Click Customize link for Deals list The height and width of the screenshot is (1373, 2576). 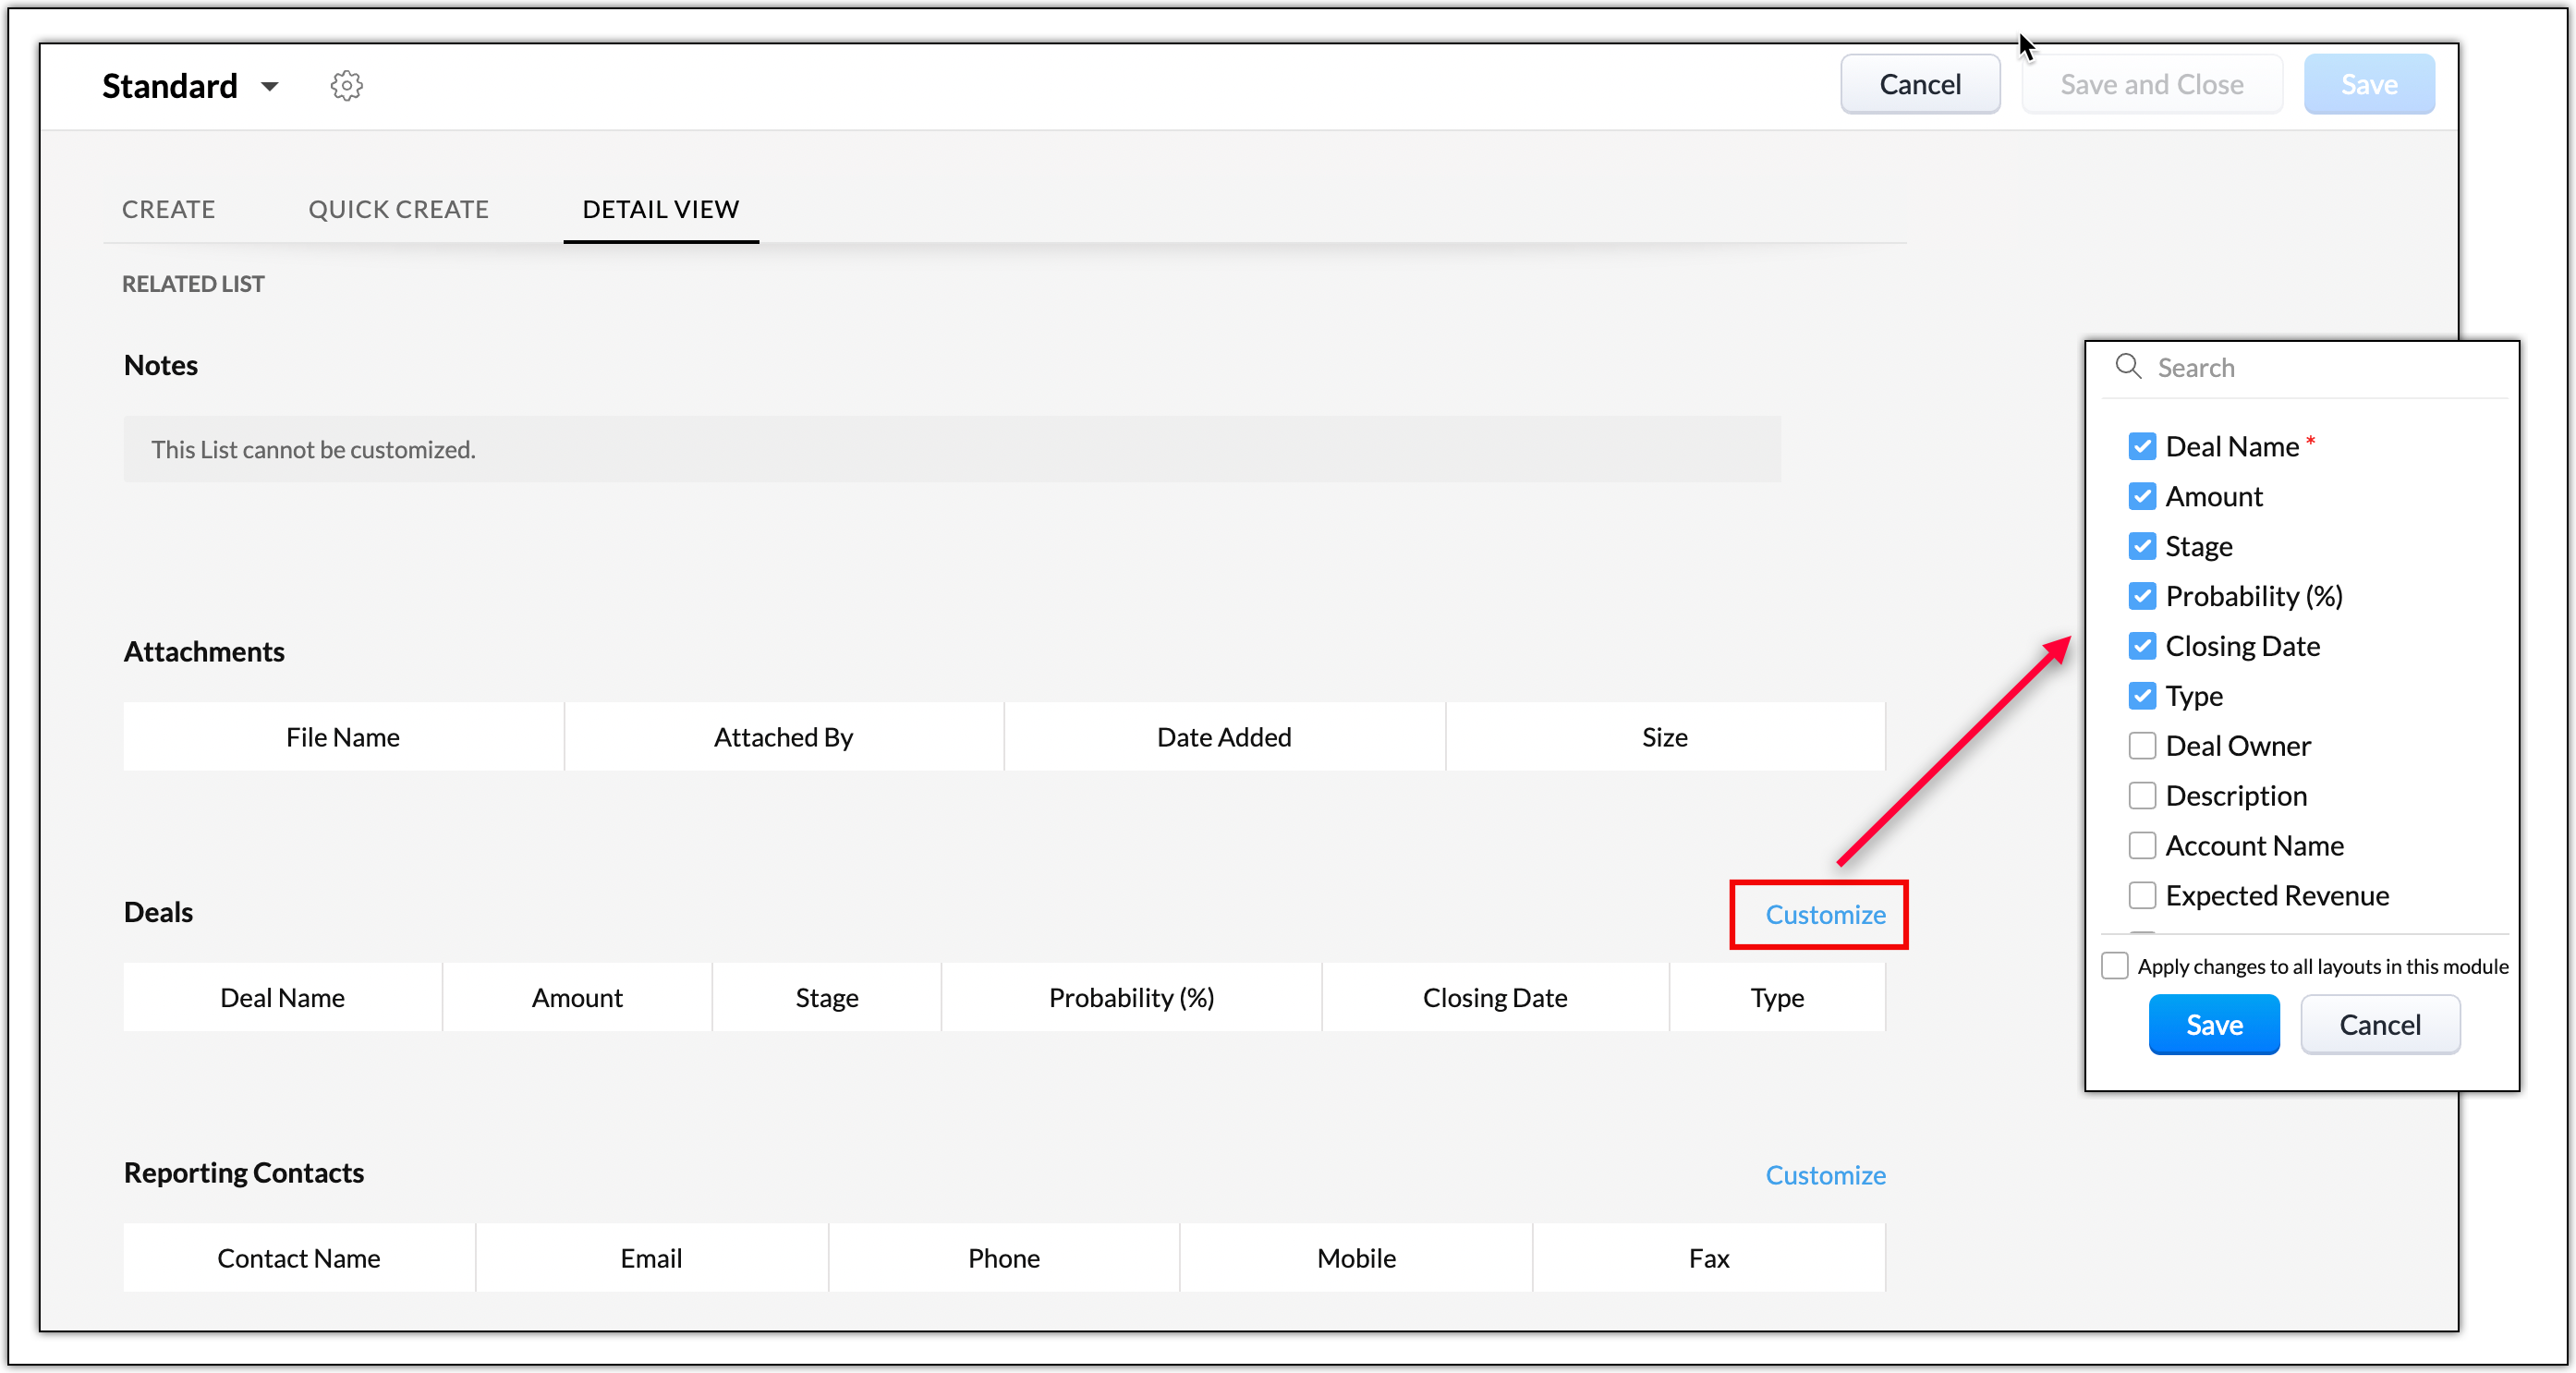tap(1825, 915)
